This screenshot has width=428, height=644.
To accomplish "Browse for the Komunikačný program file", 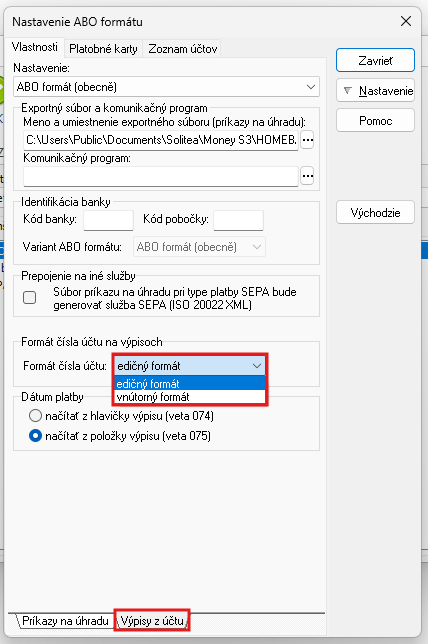I will [x=307, y=176].
